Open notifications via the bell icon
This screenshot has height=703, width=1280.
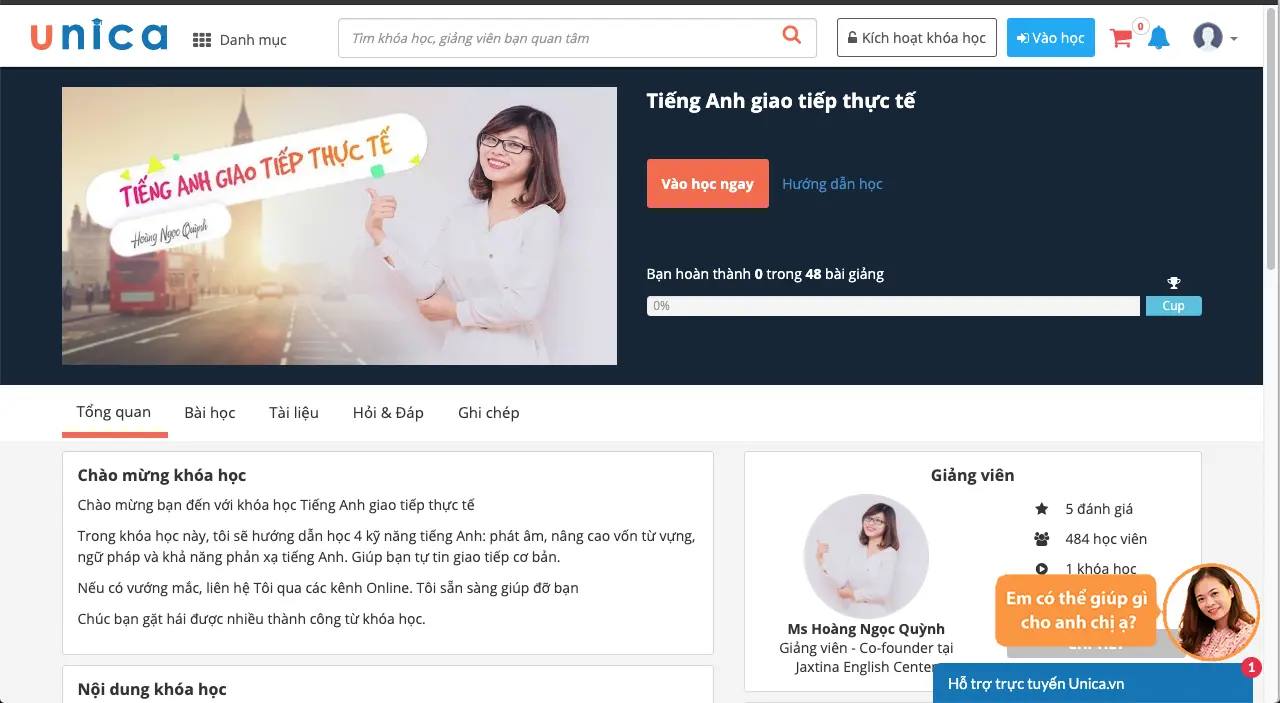[1159, 37]
